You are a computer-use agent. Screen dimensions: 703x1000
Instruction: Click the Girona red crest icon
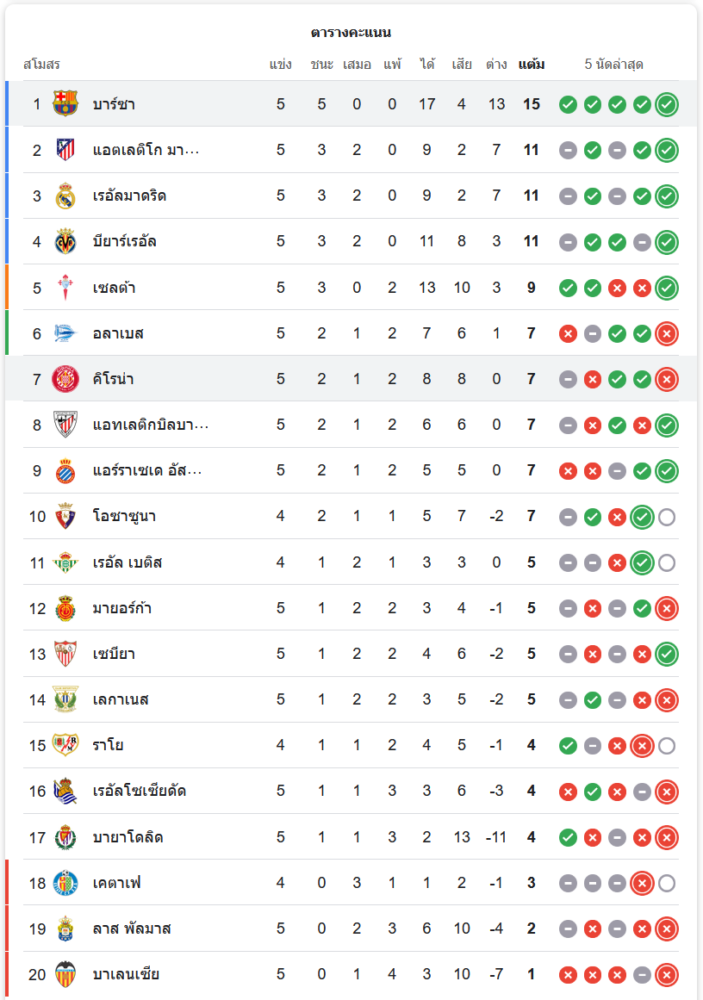pos(65,379)
